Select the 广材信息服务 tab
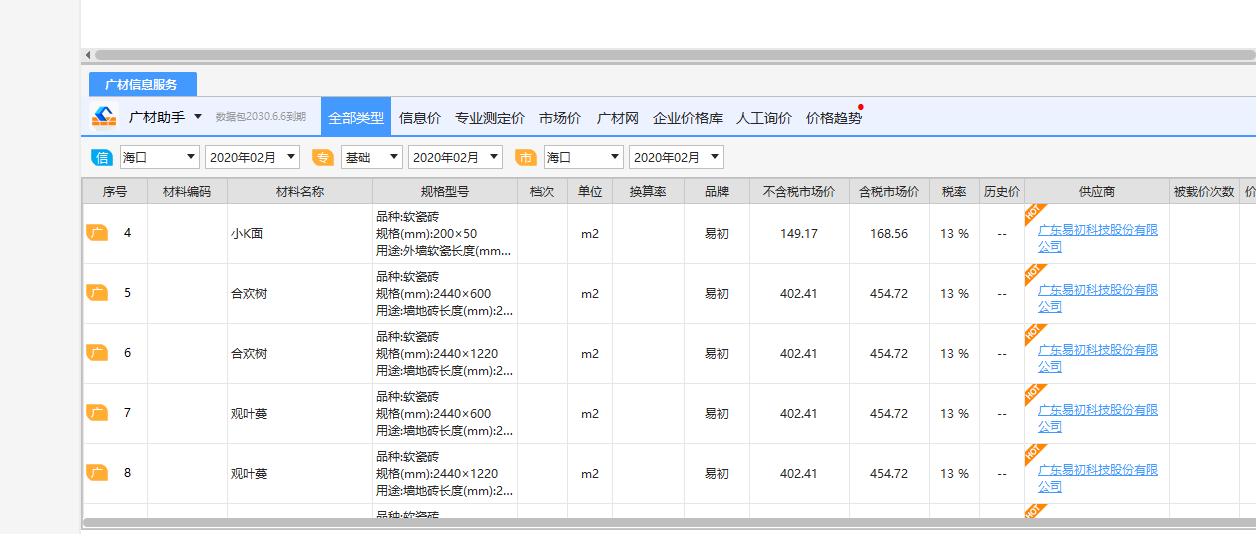 143,84
